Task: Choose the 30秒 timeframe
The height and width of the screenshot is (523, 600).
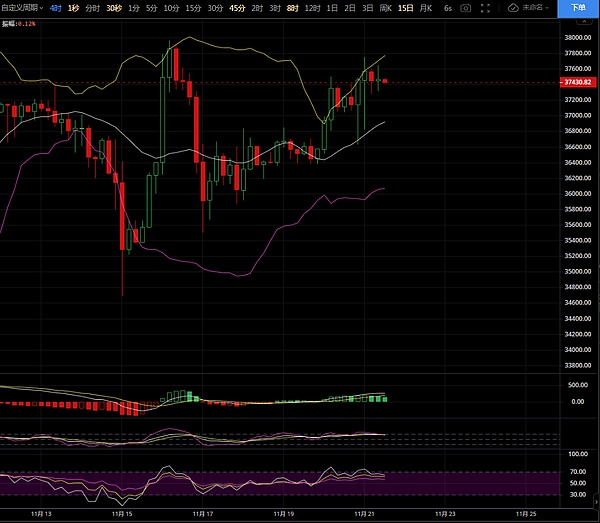Action: (x=114, y=7)
